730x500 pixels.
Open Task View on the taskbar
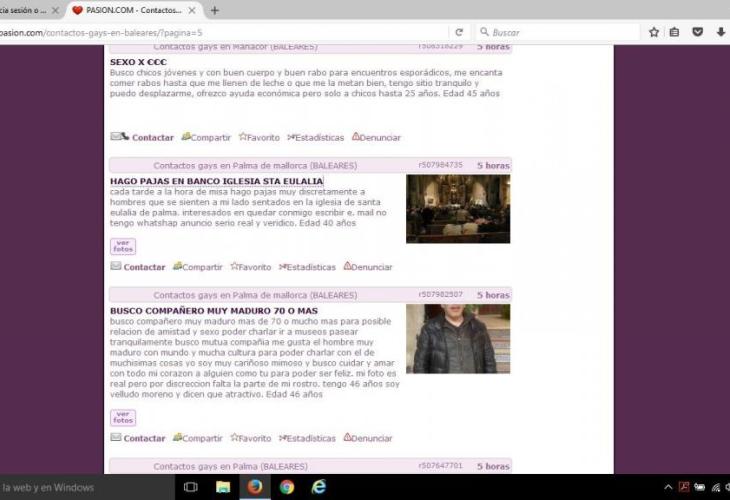click(190, 487)
